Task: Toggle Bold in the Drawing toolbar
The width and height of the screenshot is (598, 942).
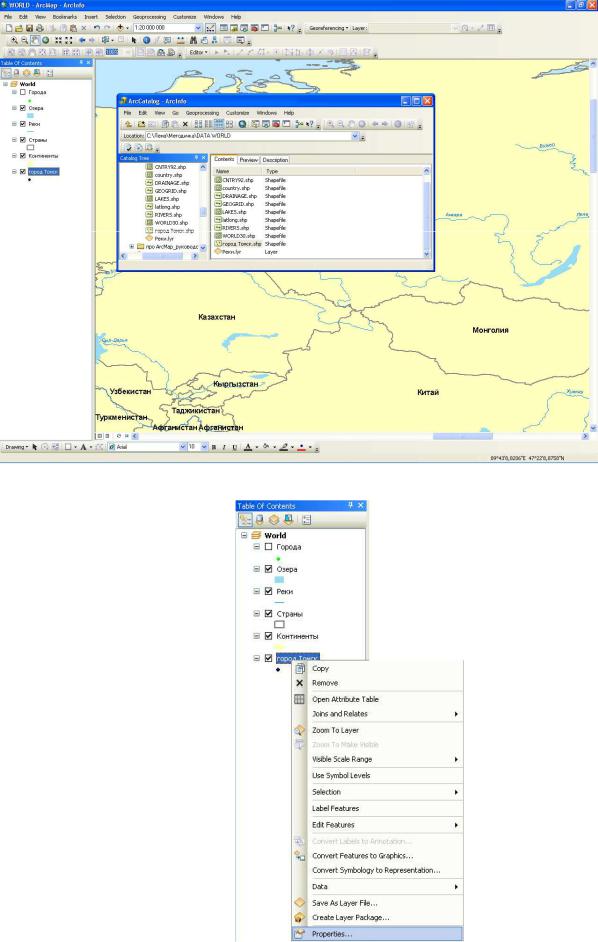Action: [213, 447]
